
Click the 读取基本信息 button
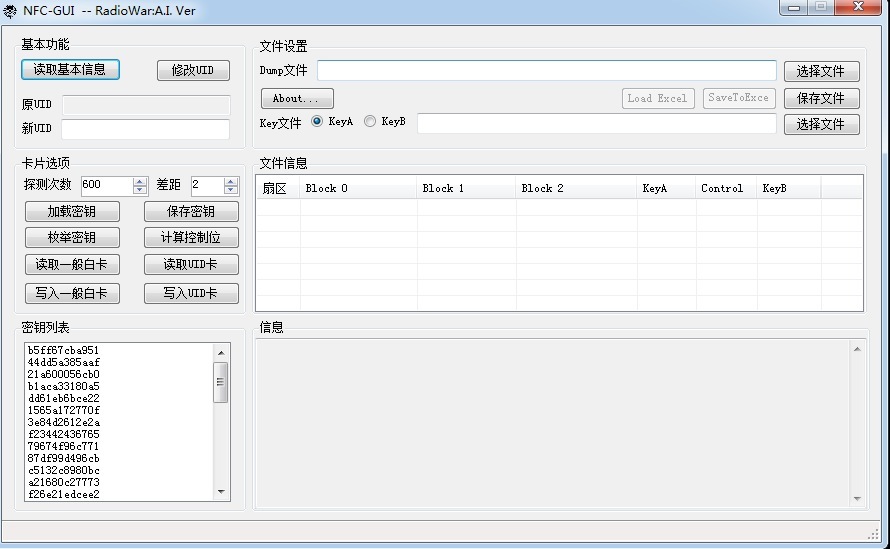(x=70, y=70)
